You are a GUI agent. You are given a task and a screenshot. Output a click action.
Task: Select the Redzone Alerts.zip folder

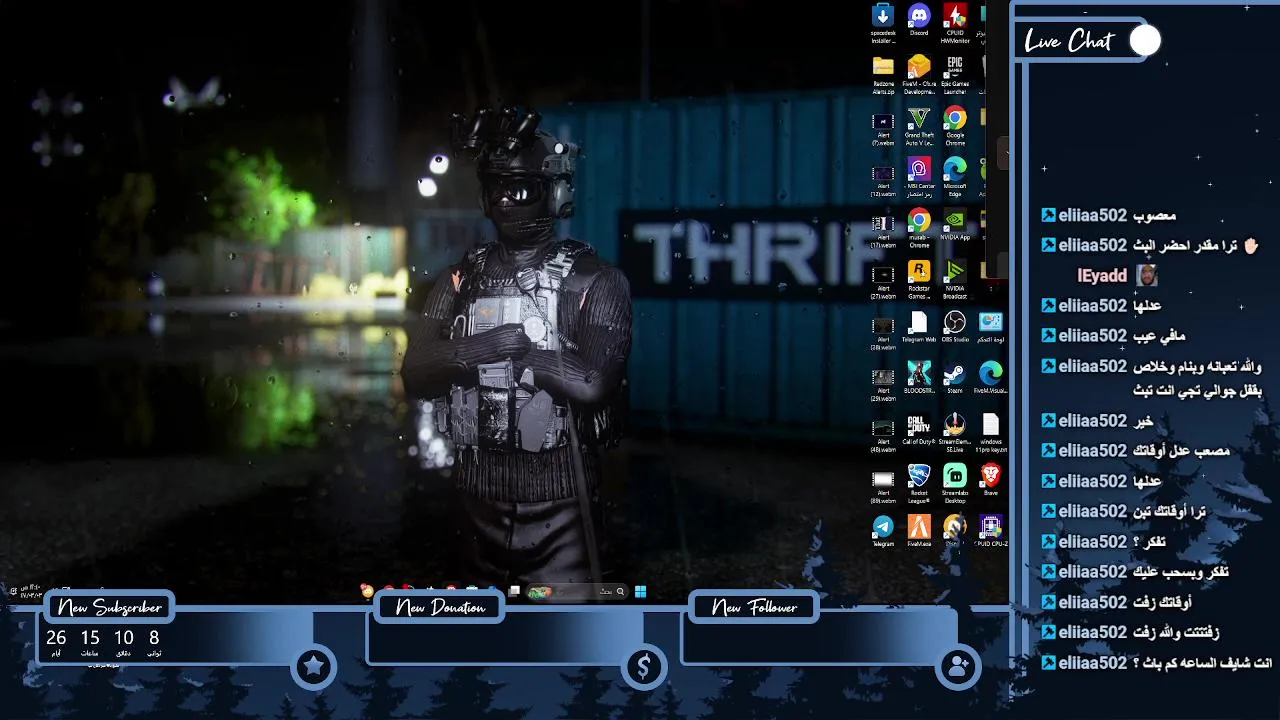pyautogui.click(x=883, y=76)
